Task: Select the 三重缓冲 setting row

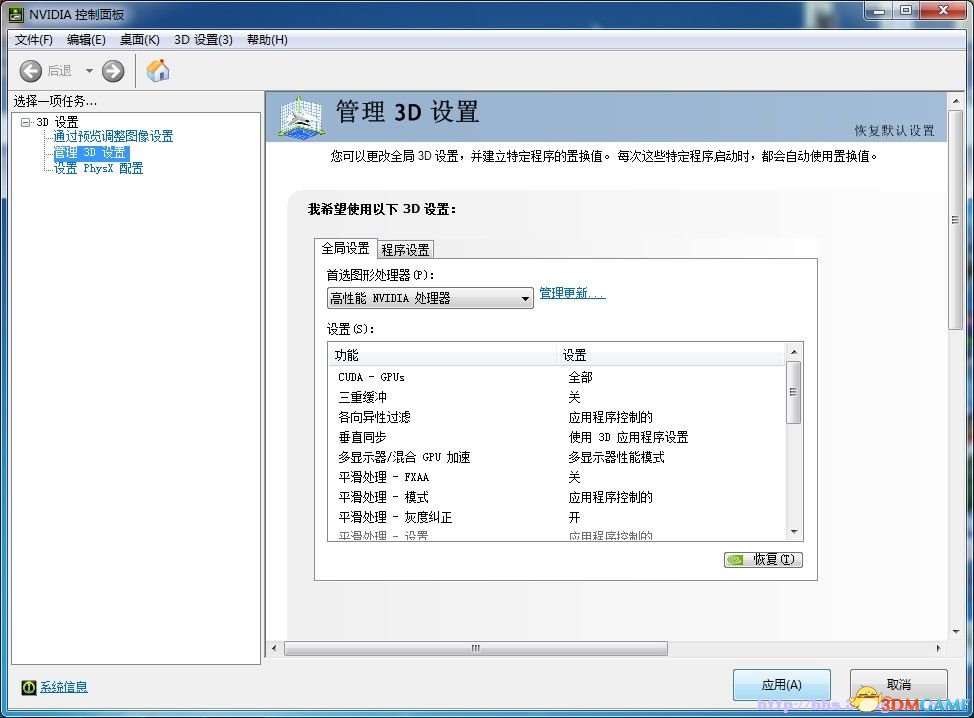Action: [x=559, y=397]
